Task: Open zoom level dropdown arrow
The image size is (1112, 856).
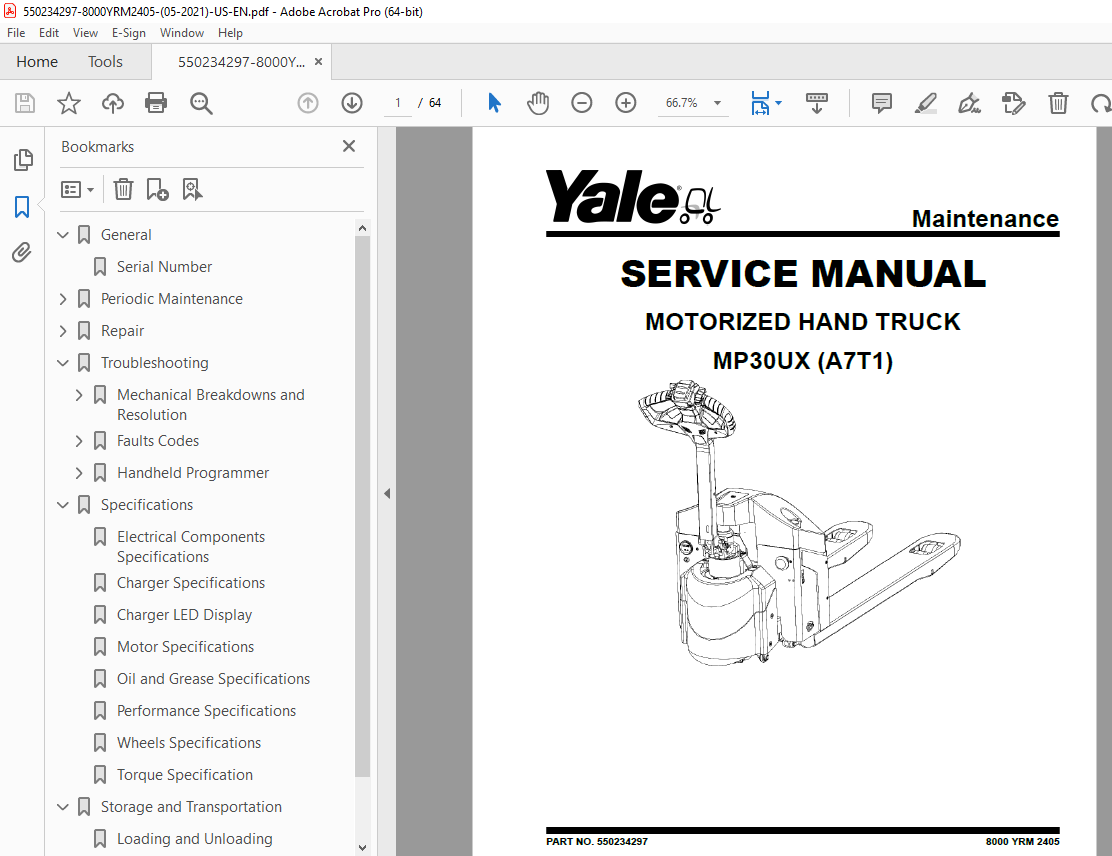Action: pos(718,104)
